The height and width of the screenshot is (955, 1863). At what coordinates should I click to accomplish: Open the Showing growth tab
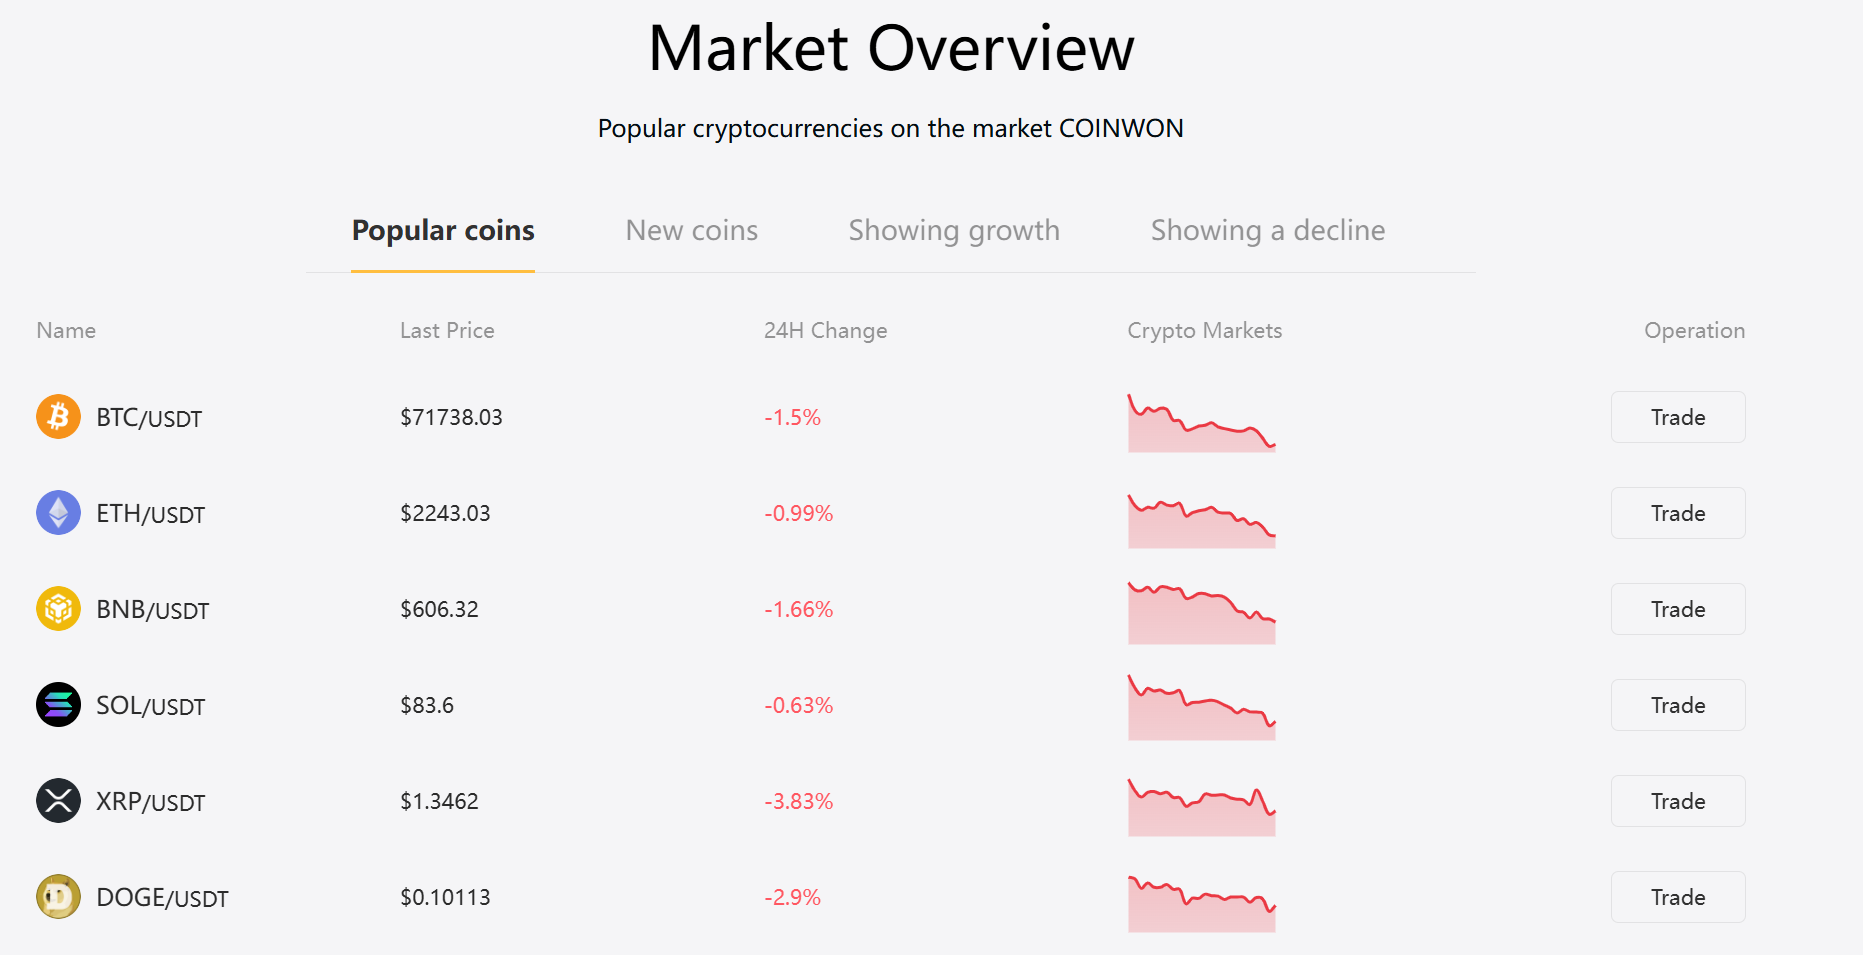coord(953,231)
